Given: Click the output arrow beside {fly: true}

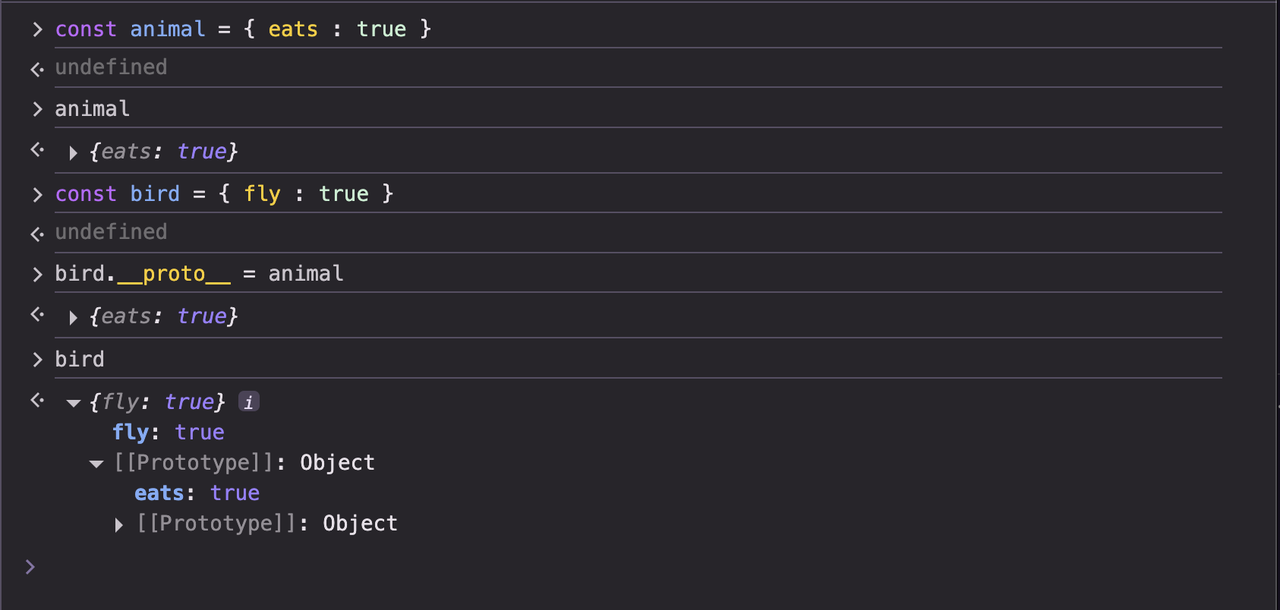Looking at the screenshot, I should 37,401.
